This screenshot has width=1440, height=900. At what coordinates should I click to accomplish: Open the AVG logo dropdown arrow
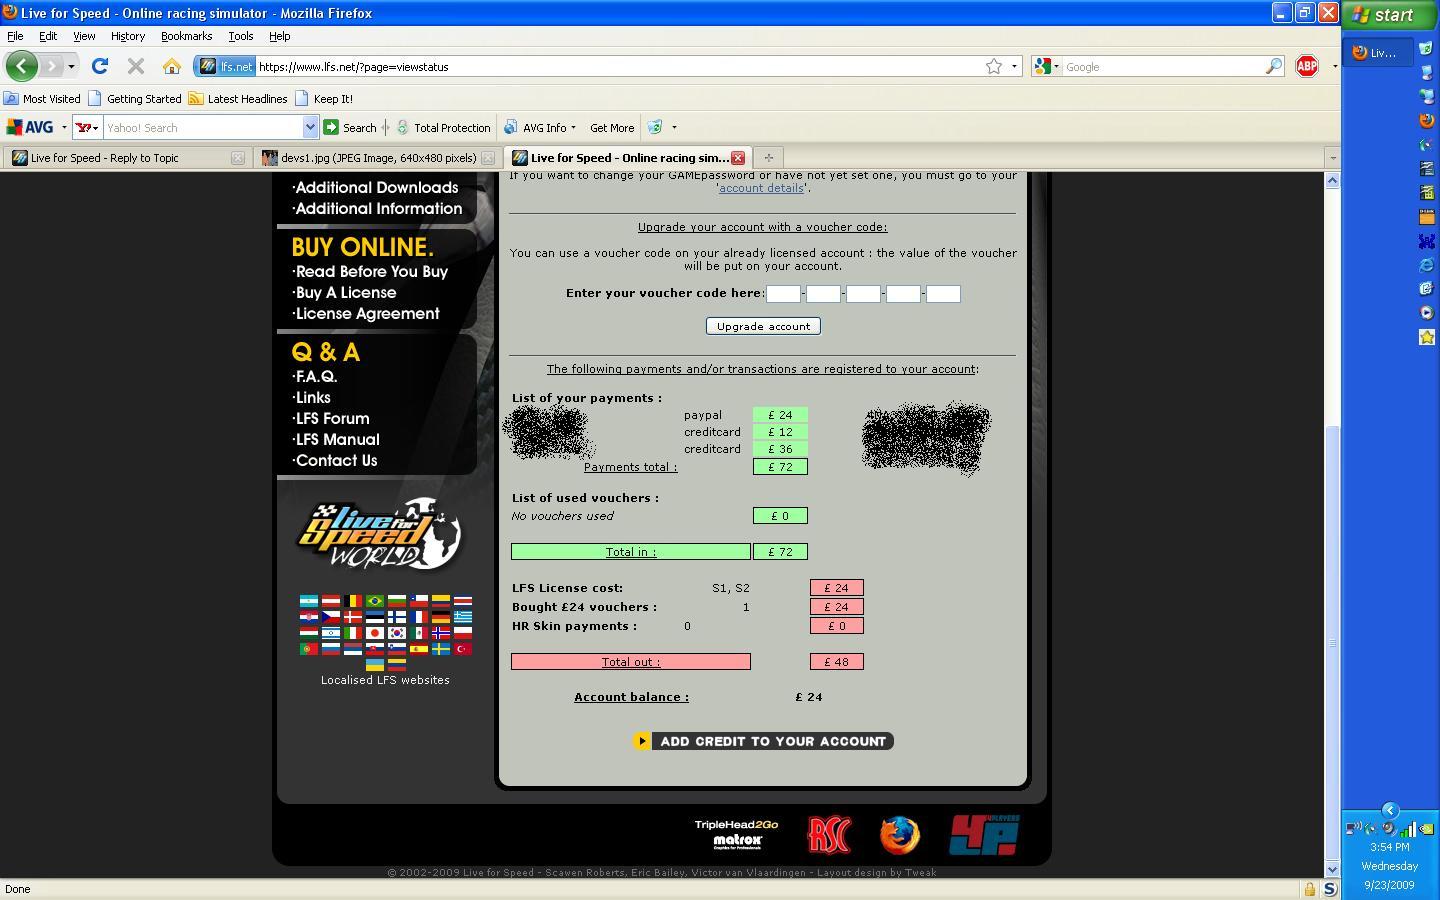tap(64, 128)
